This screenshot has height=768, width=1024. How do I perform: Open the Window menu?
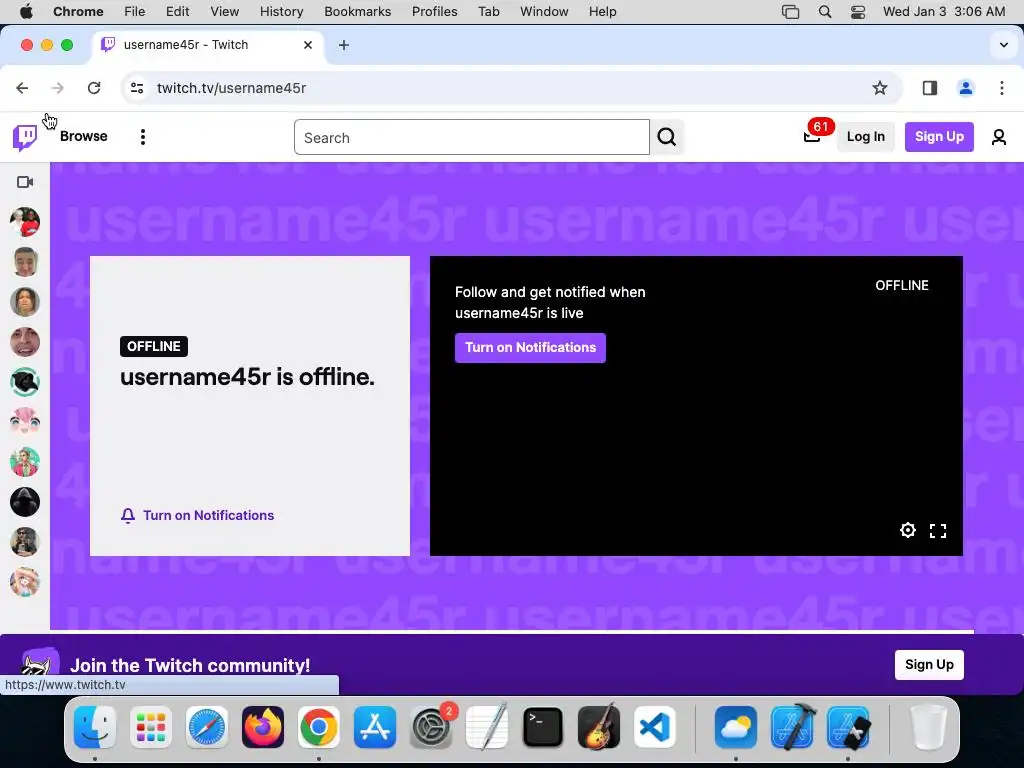coord(544,12)
